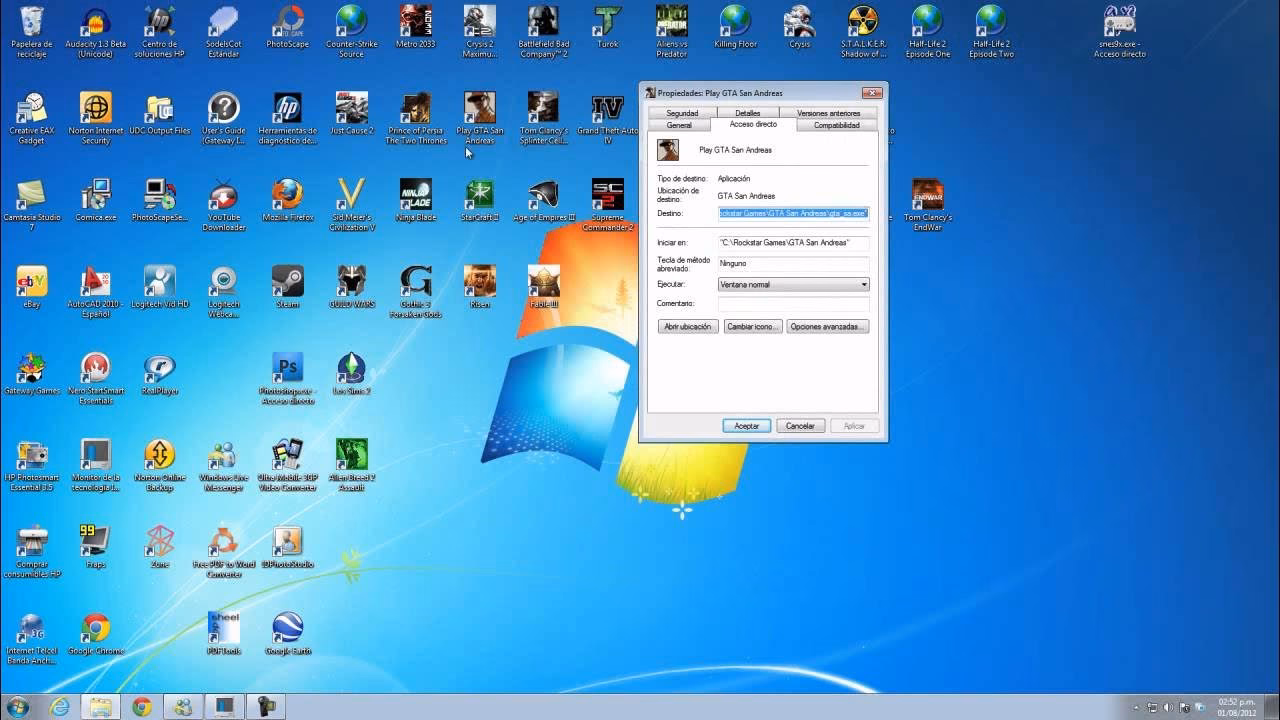This screenshot has width=1280, height=720.
Task: Select the Play GTA San Andreas desktop shortcut
Action: pos(479,118)
